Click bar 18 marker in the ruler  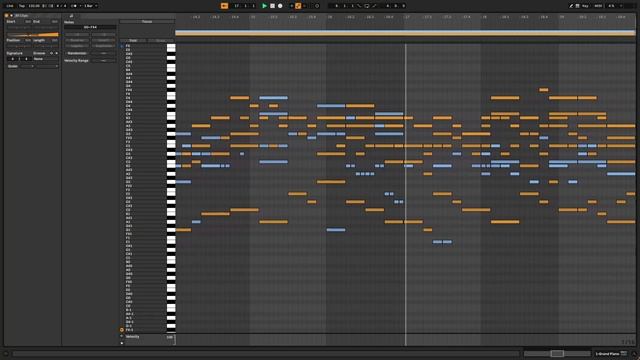[x=484, y=17]
